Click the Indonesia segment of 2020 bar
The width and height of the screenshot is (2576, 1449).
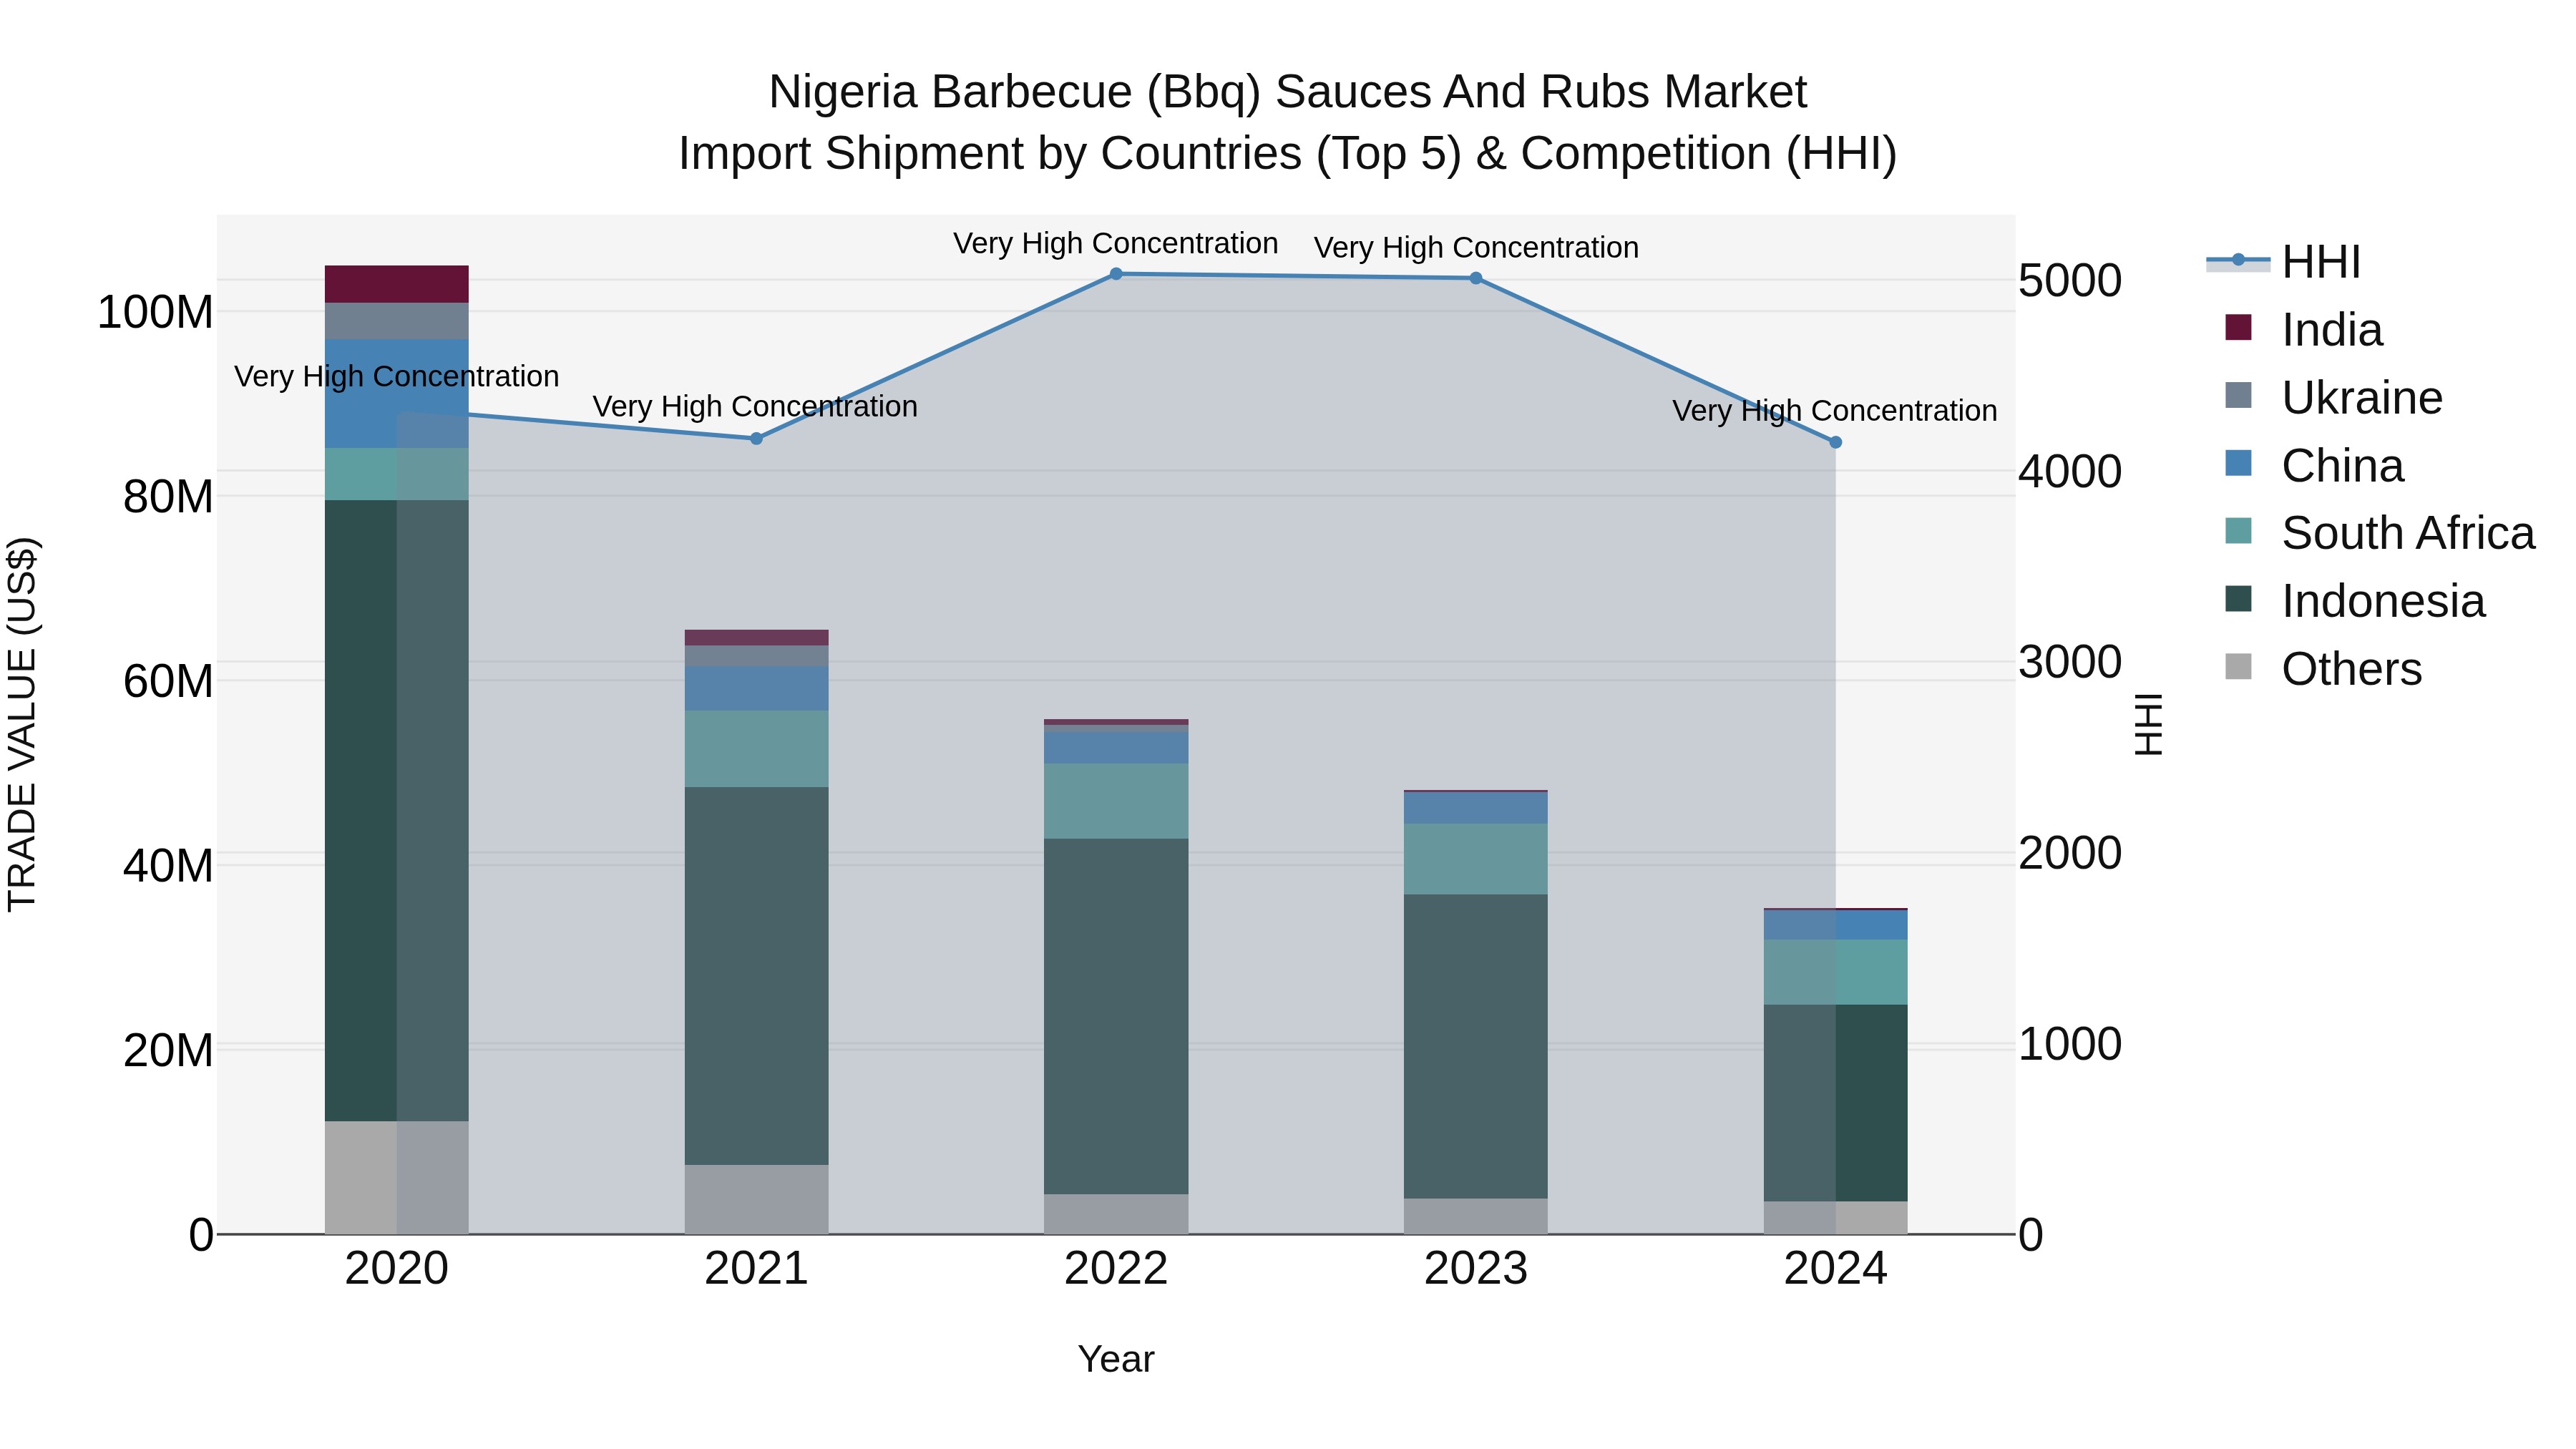coord(397,810)
